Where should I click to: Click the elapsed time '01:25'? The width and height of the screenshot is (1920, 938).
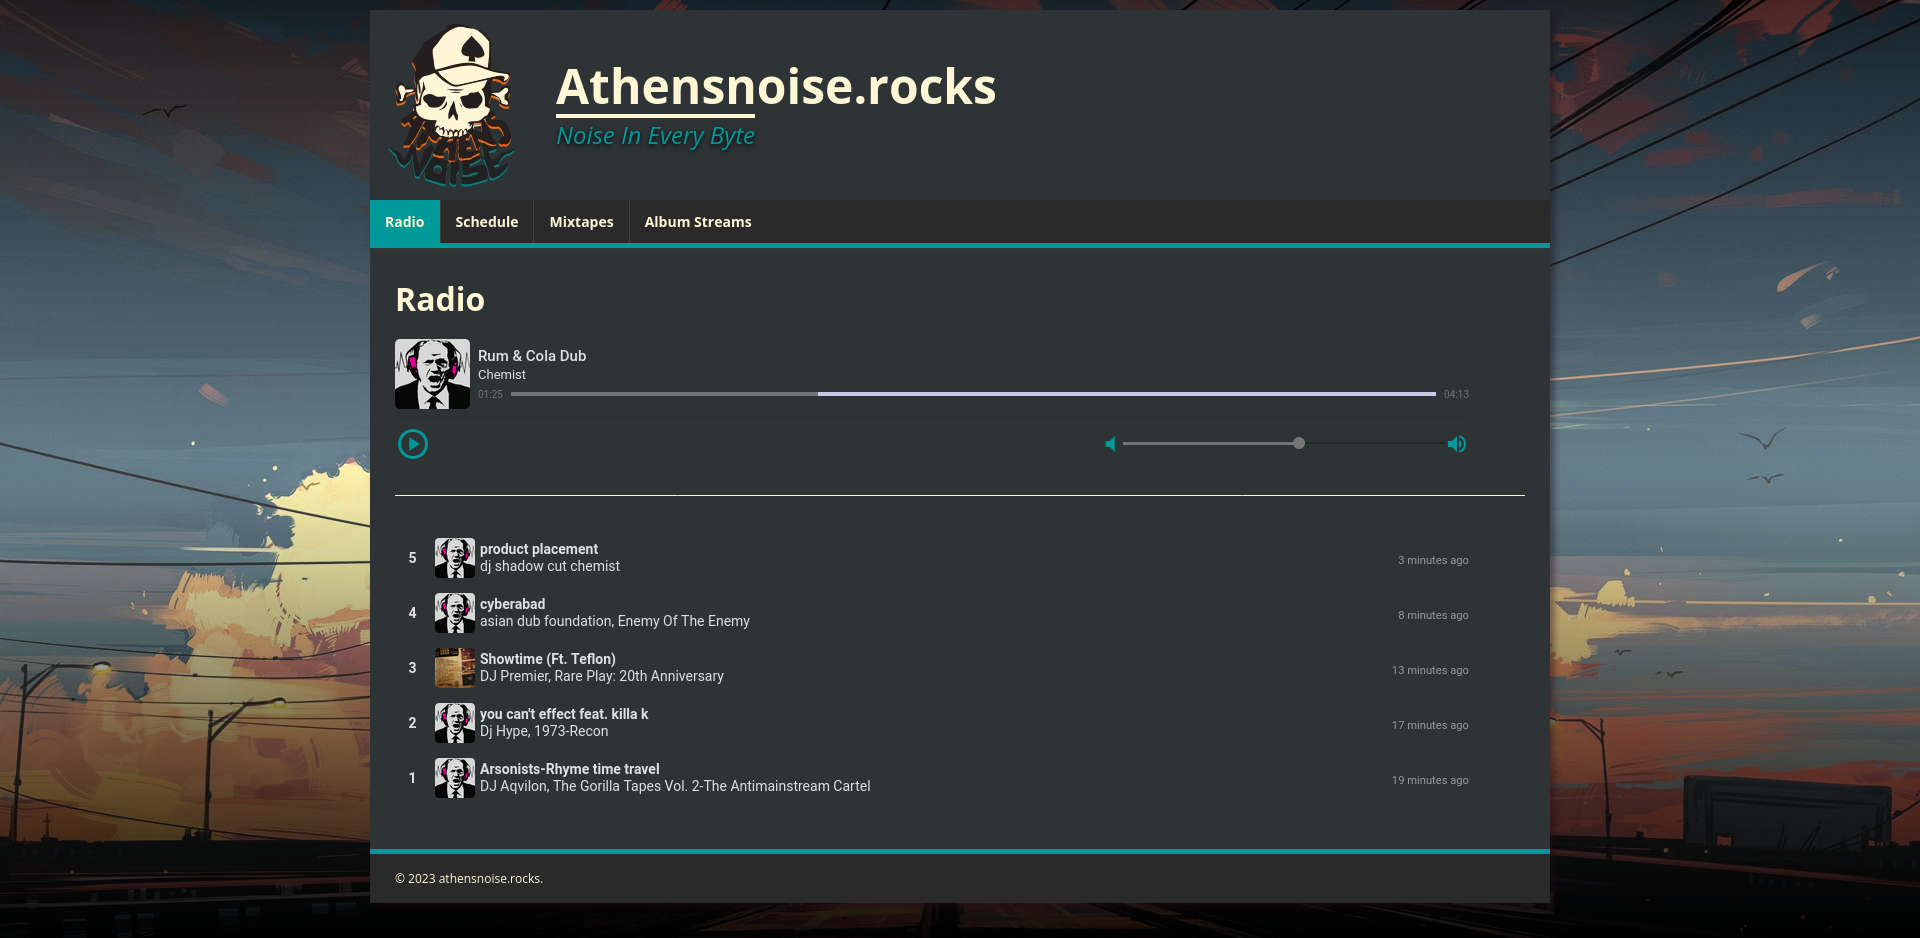pyautogui.click(x=490, y=394)
